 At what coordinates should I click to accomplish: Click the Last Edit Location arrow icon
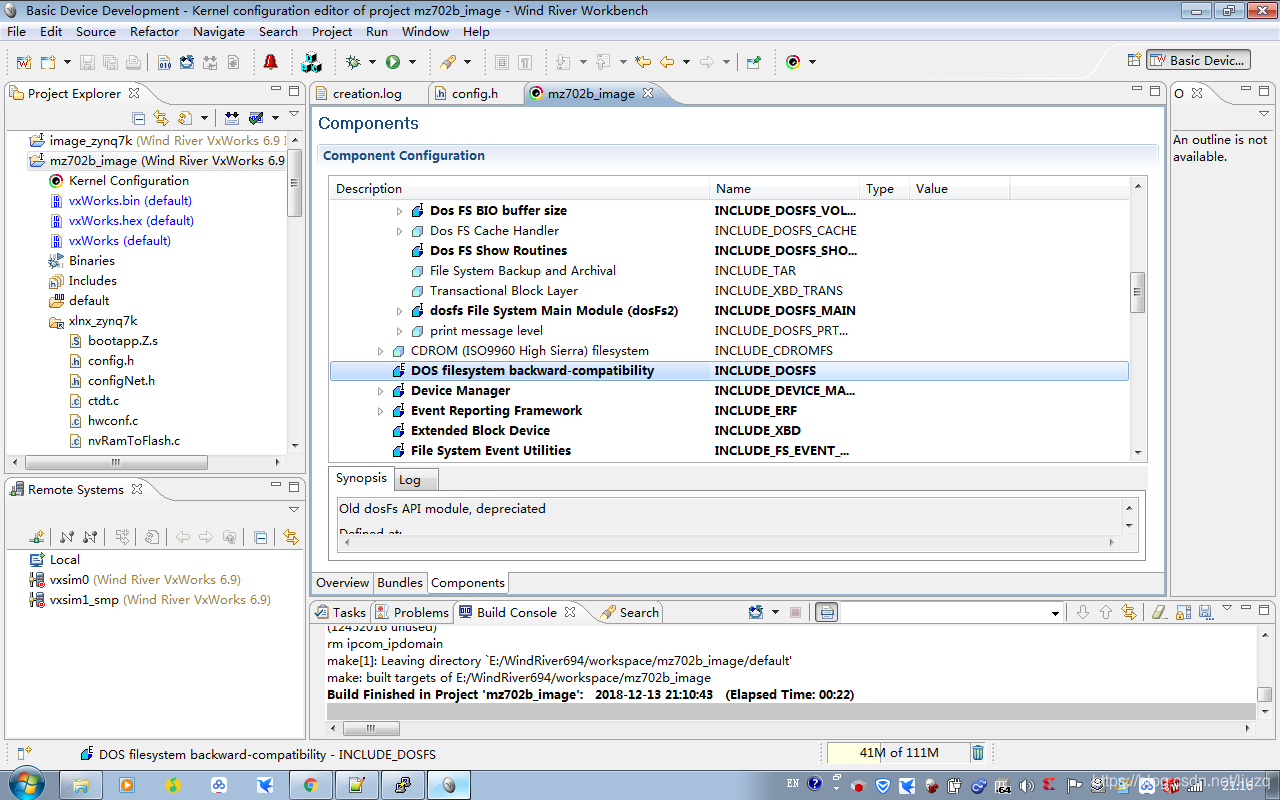643,62
